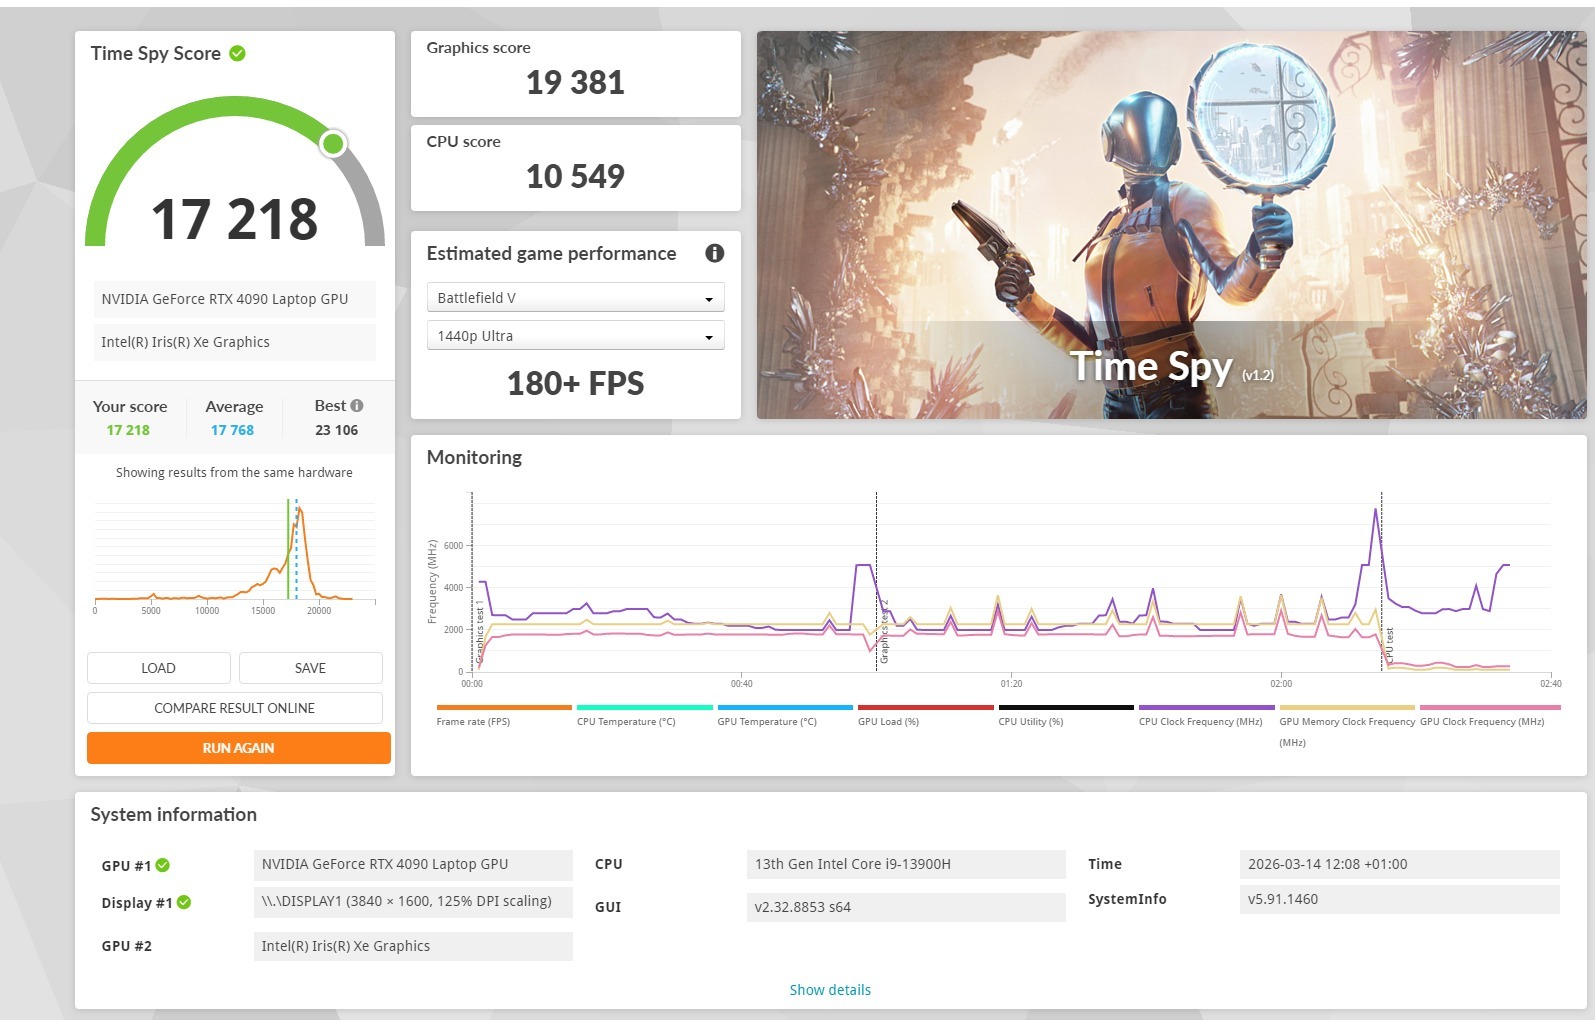Click the green knob on the score gauge
The image size is (1595, 1020).
[x=333, y=144]
